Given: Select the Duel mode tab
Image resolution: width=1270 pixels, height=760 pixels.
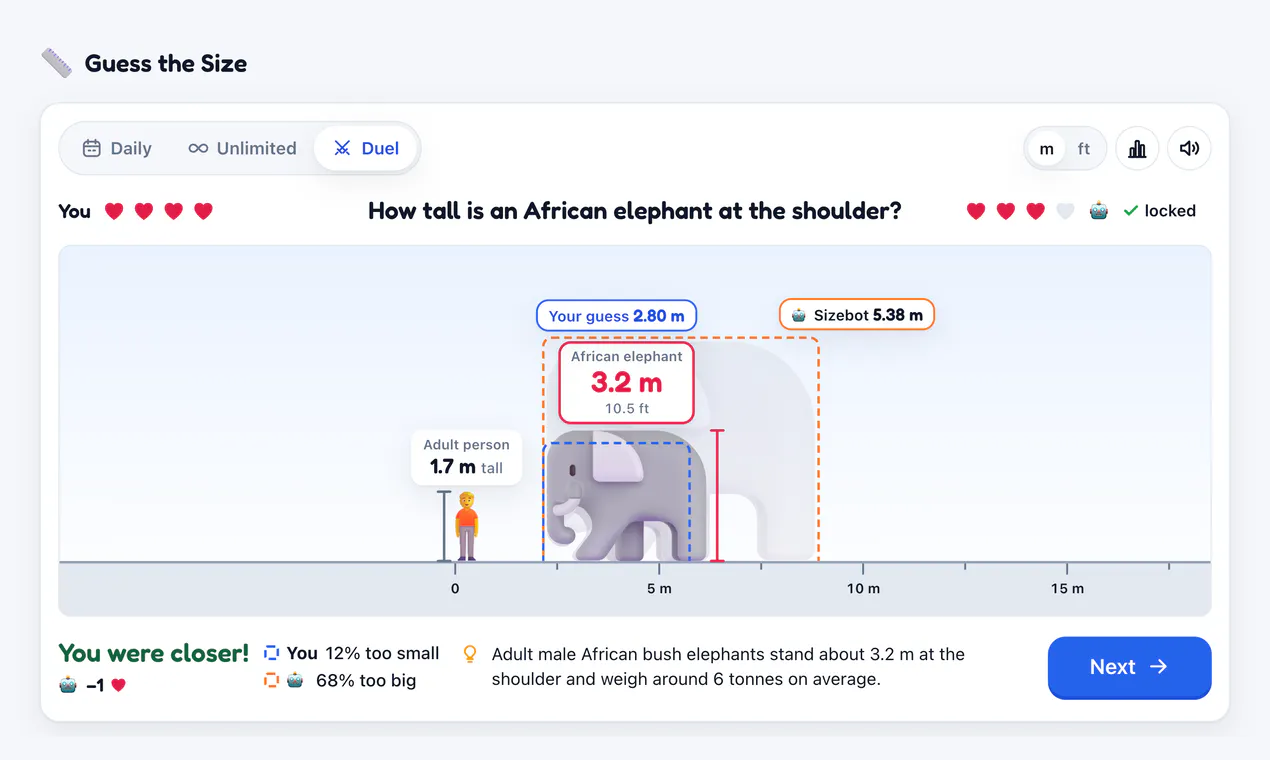Looking at the screenshot, I should point(366,148).
